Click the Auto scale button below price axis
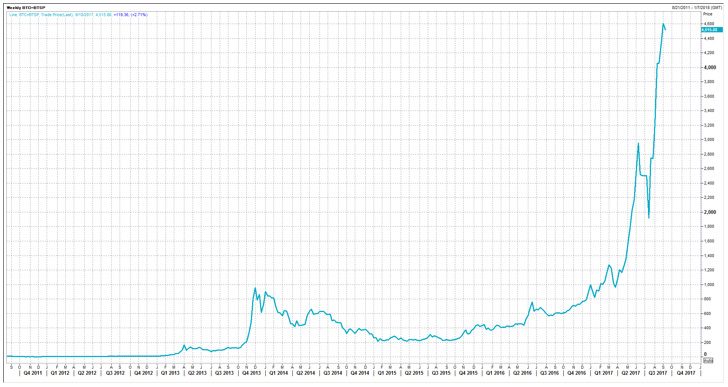The height and width of the screenshot is (387, 728). (708, 360)
